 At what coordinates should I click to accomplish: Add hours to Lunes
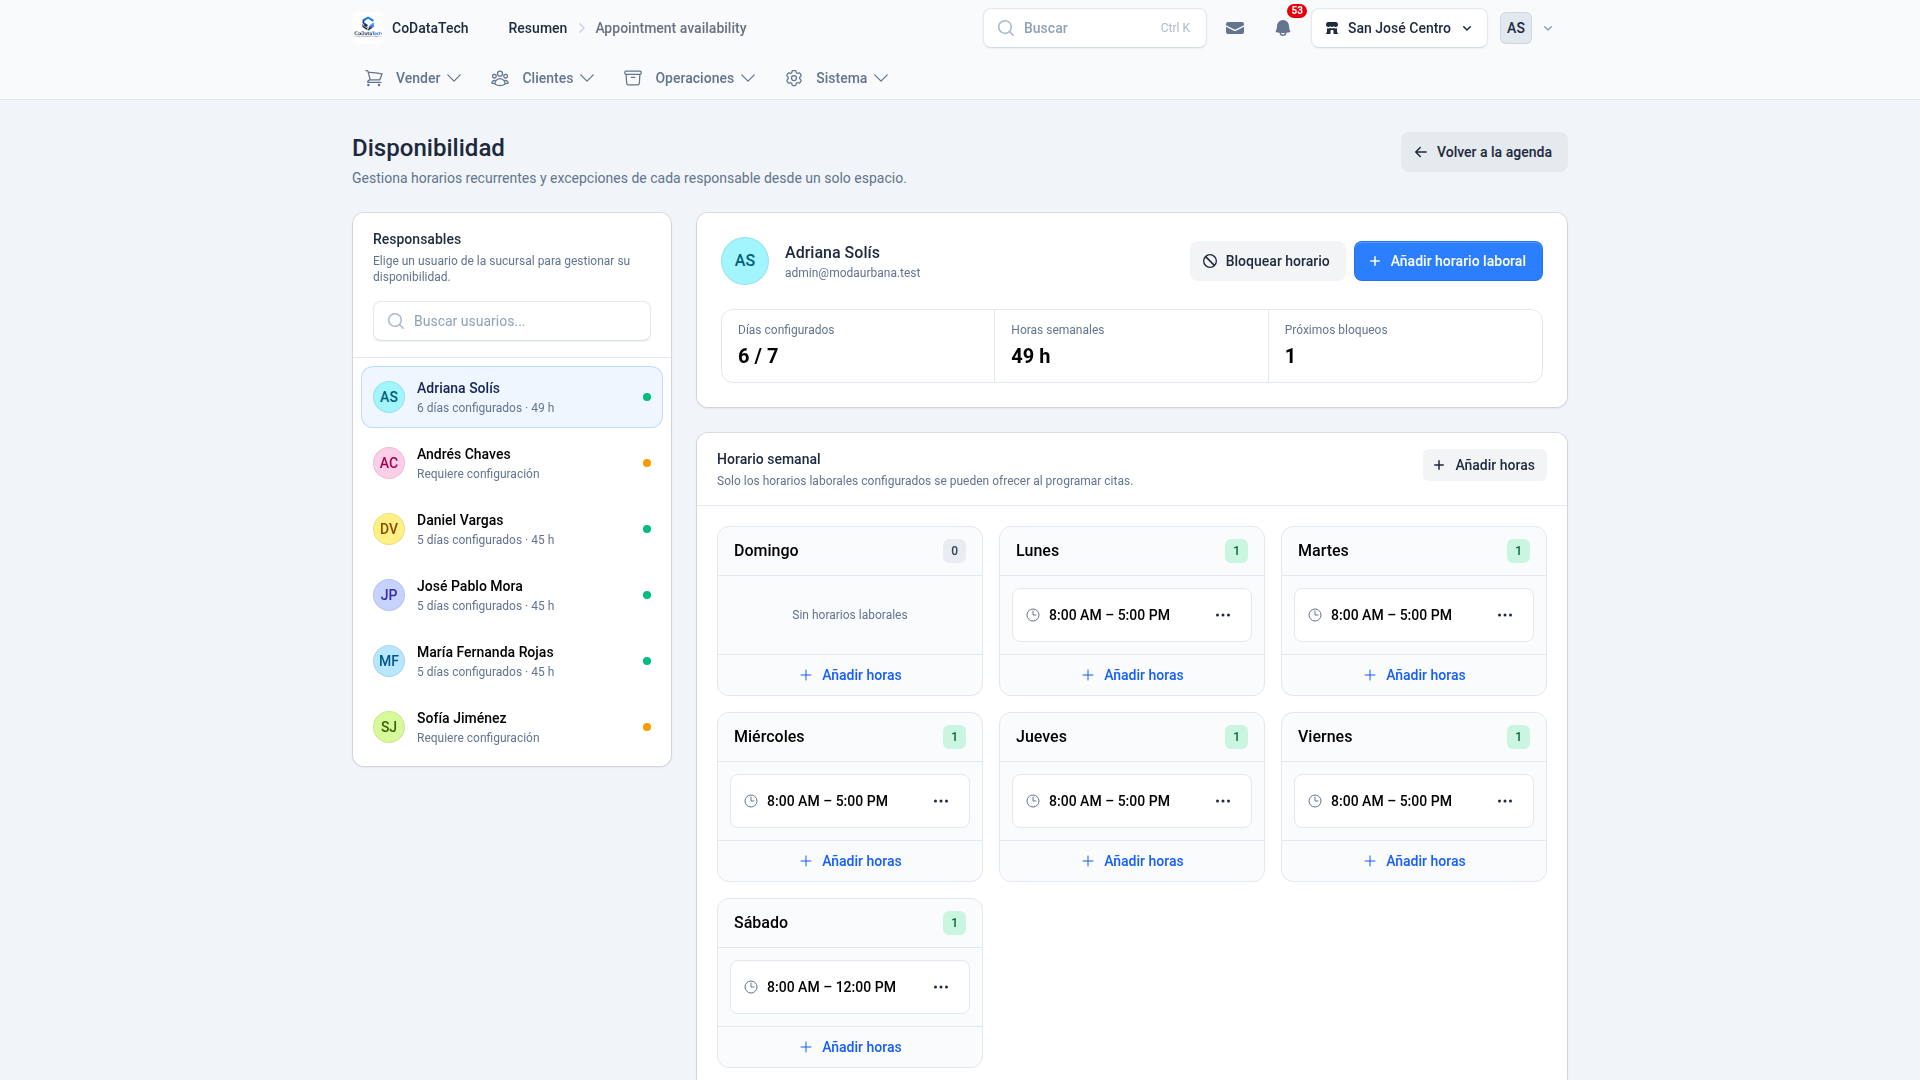[1132, 675]
